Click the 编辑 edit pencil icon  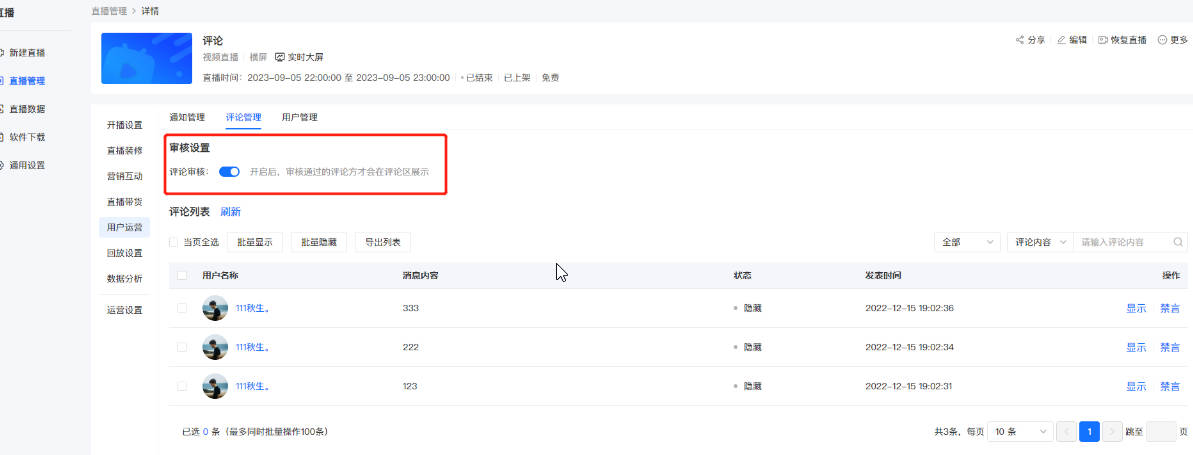(1061, 40)
